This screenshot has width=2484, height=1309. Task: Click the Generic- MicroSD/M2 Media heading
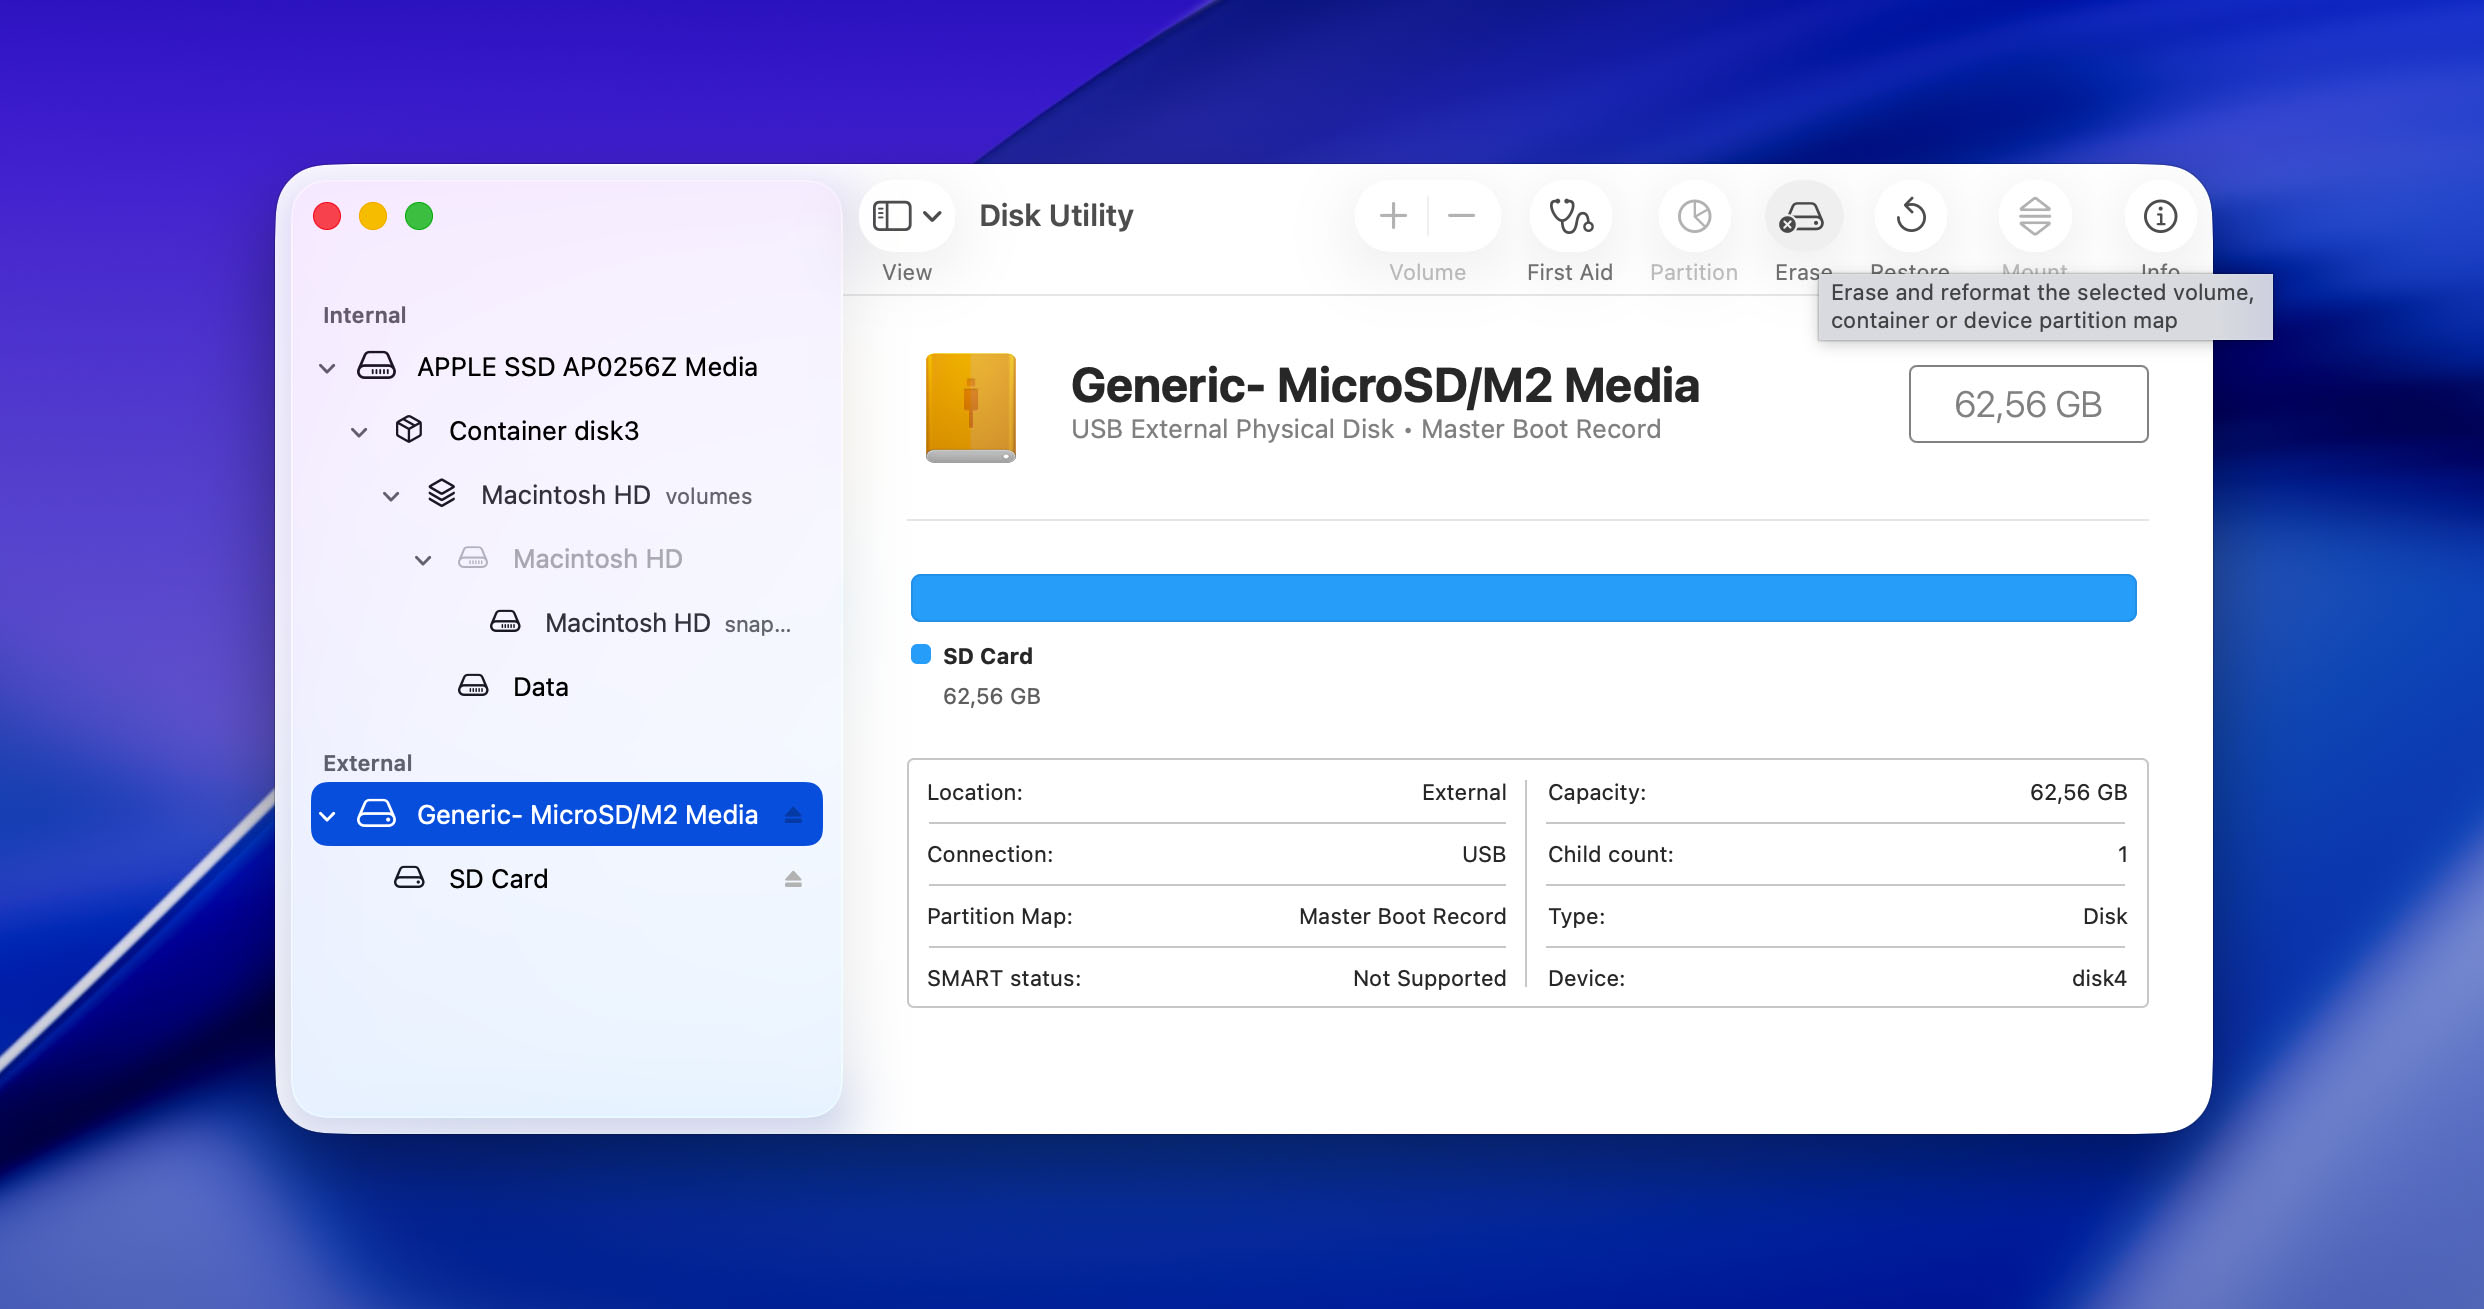click(1385, 385)
